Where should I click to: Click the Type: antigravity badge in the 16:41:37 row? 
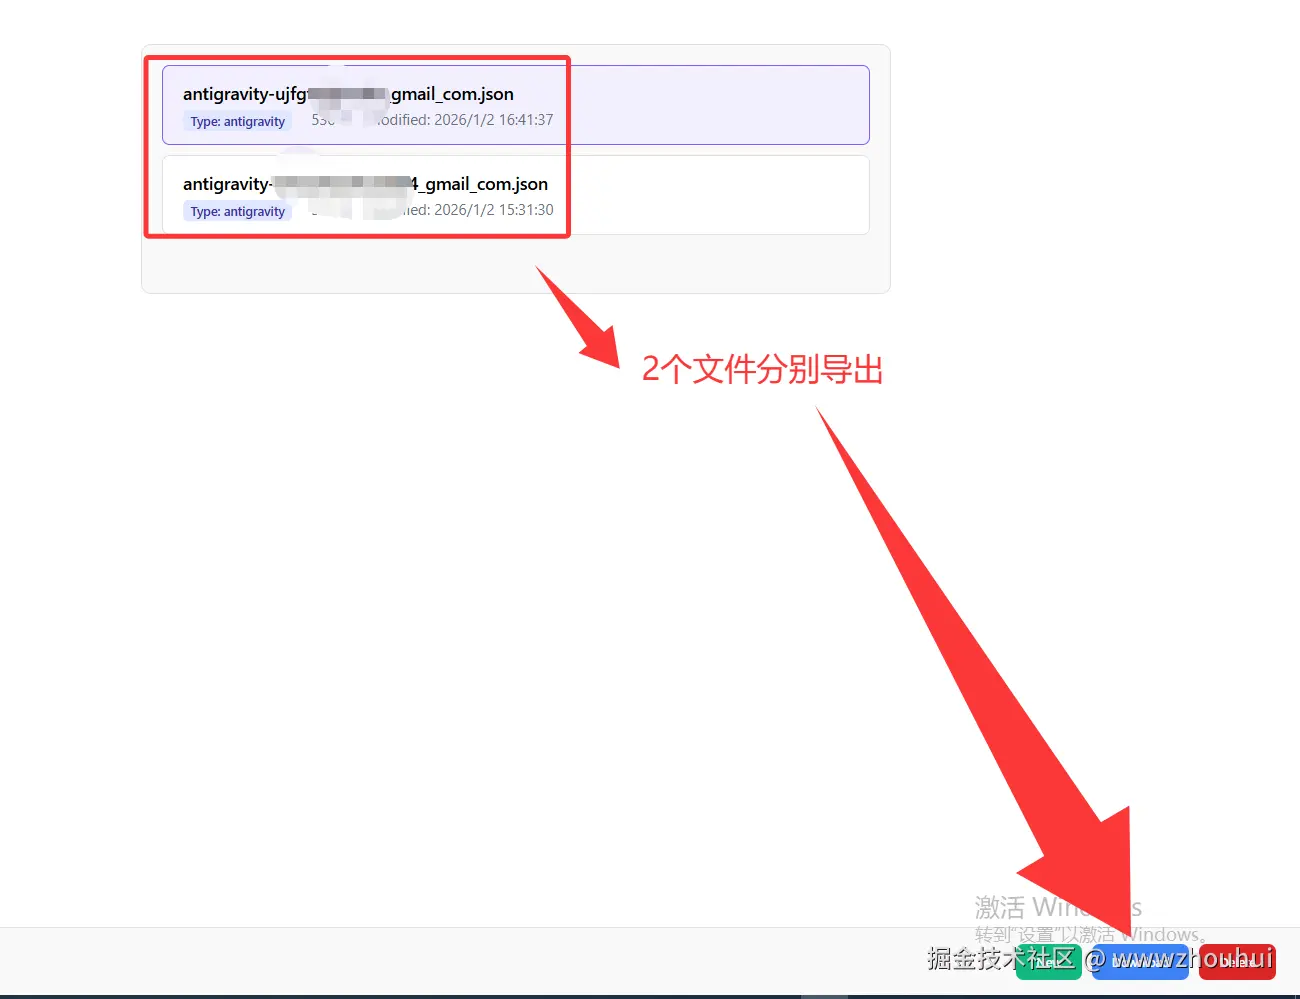pos(238,122)
